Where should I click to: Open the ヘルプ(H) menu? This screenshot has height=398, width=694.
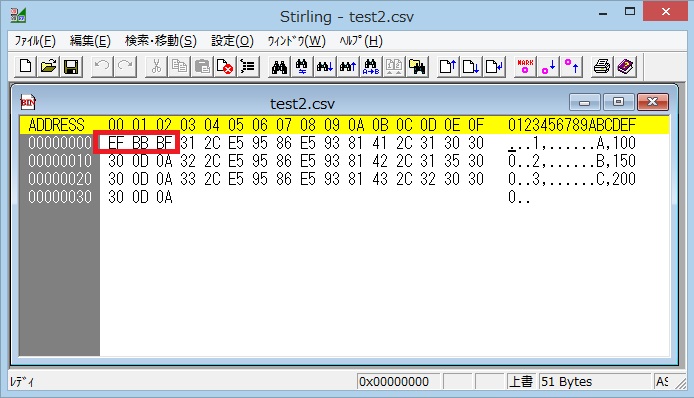coord(361,41)
